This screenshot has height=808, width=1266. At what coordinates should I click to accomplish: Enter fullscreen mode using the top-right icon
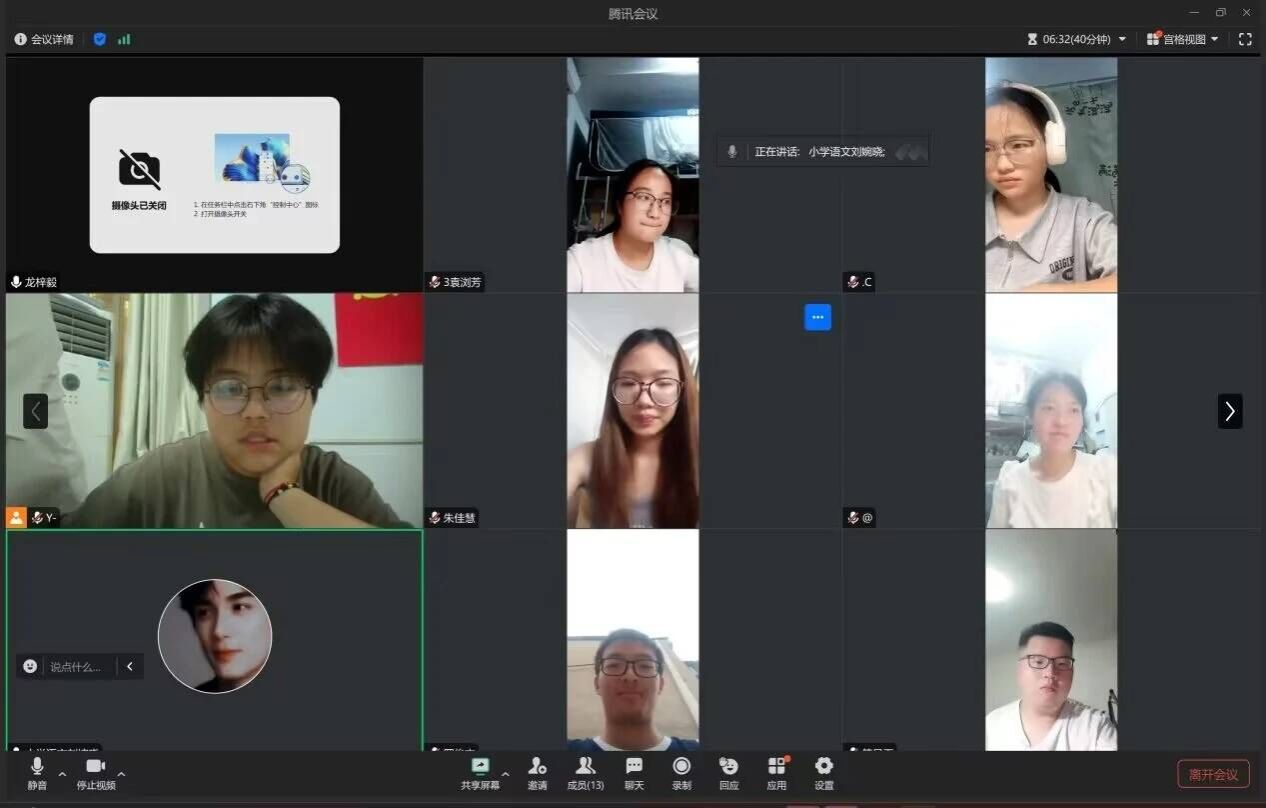[x=1245, y=39]
